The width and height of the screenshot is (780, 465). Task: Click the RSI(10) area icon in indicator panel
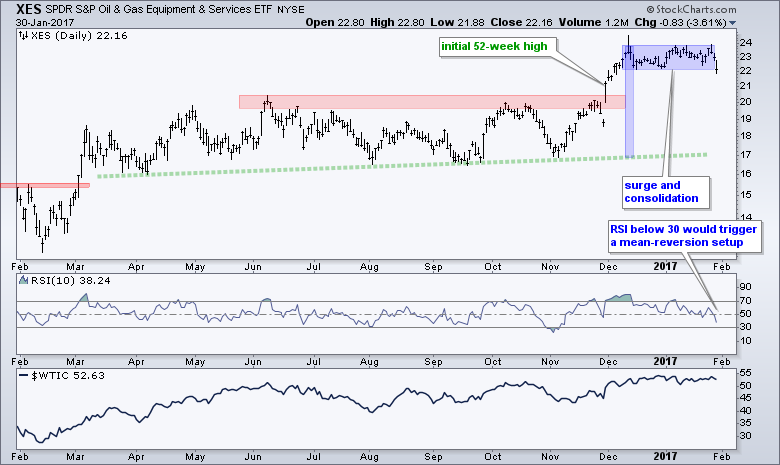(x=23, y=280)
